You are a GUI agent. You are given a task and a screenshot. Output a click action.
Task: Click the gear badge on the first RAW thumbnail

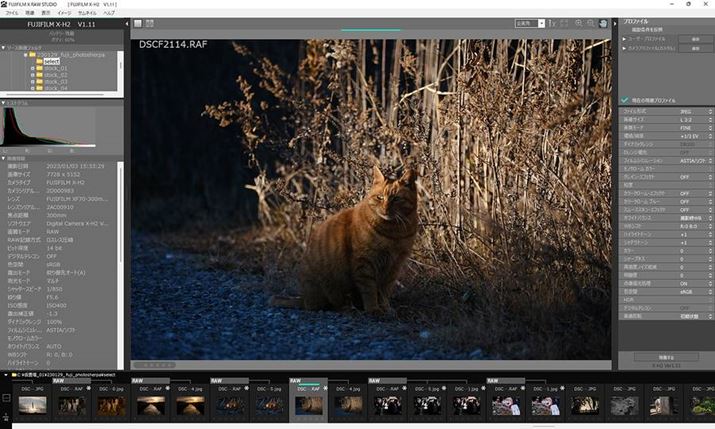88,388
